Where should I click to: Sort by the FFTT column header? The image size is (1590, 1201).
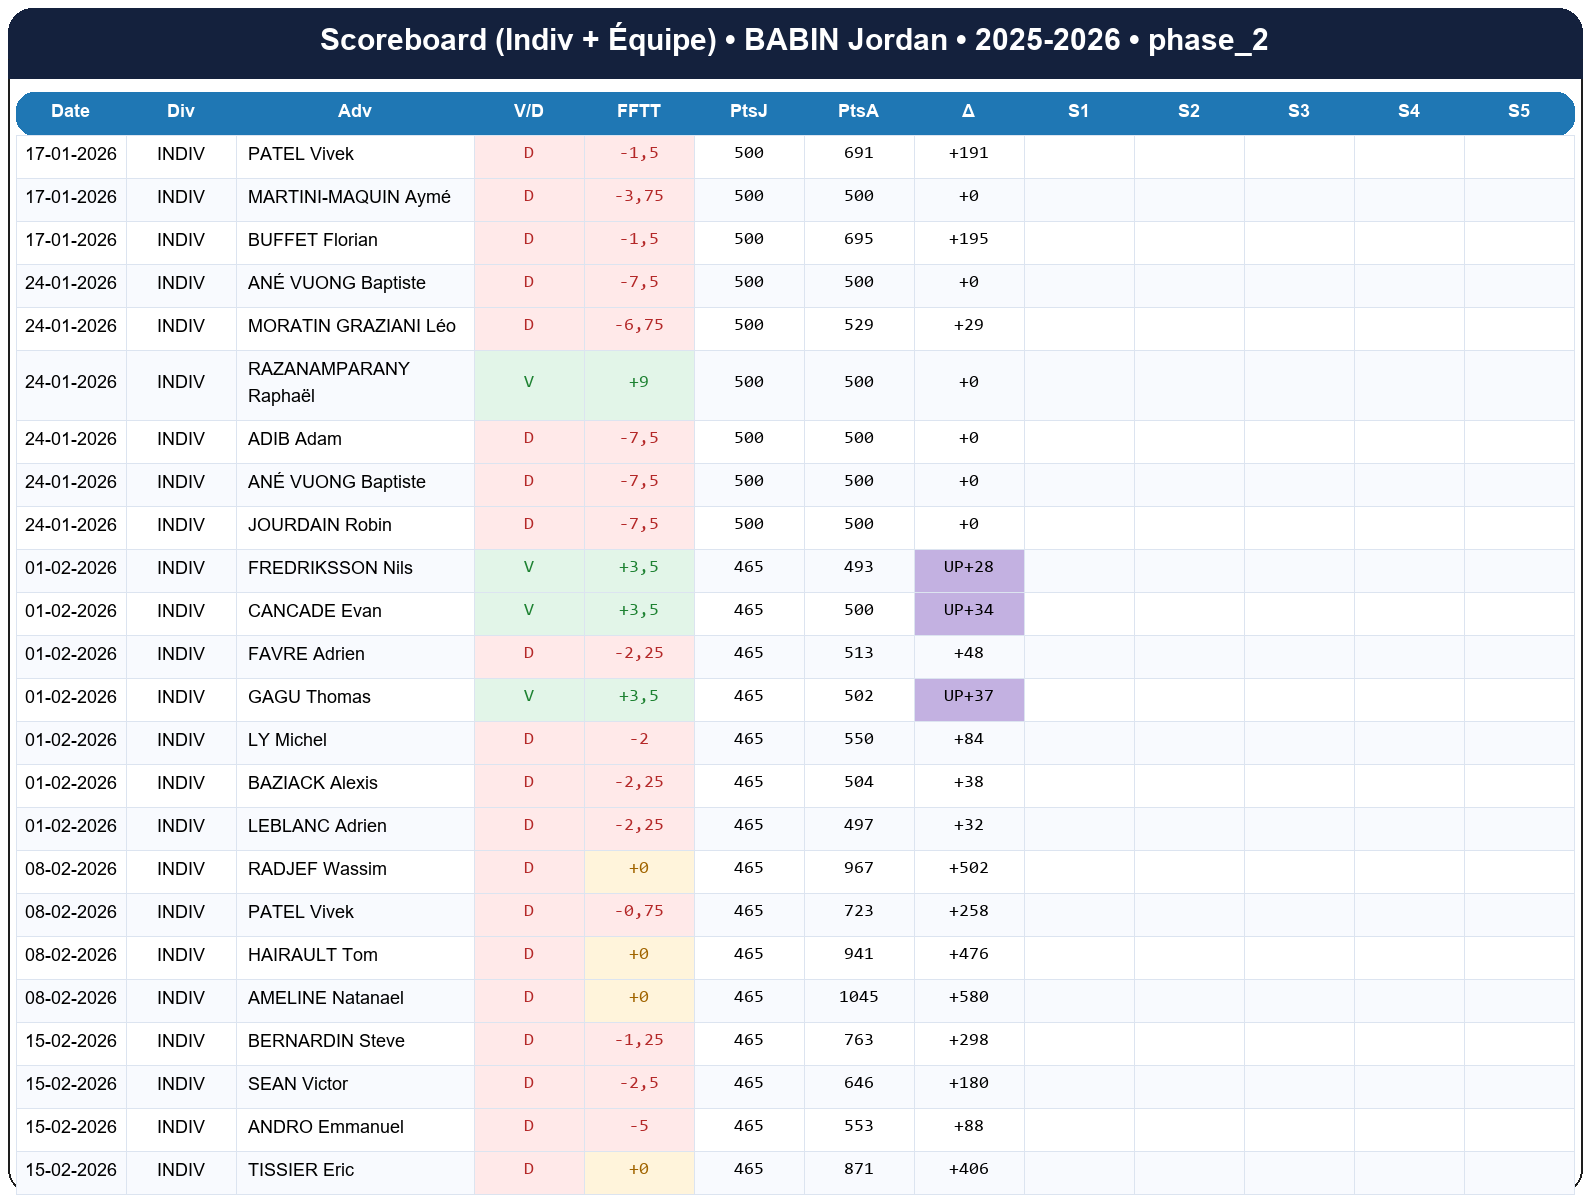click(x=639, y=111)
